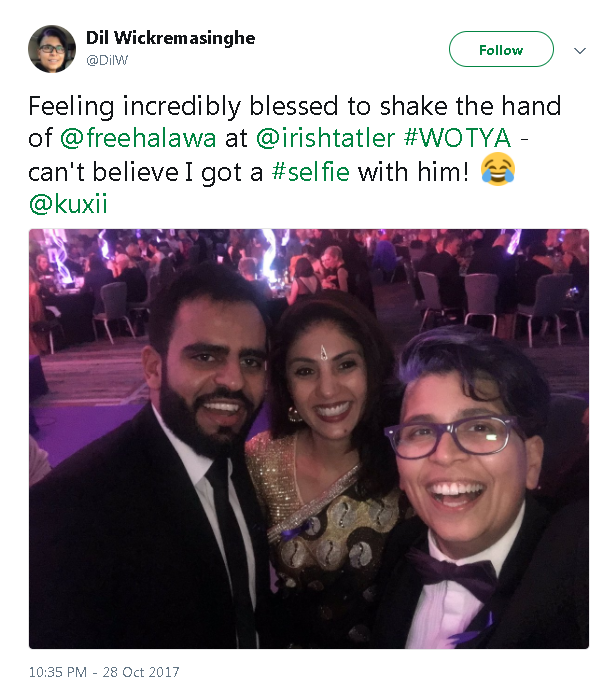Open the attached selfie photo
The image size is (615, 691).
[x=308, y=439]
